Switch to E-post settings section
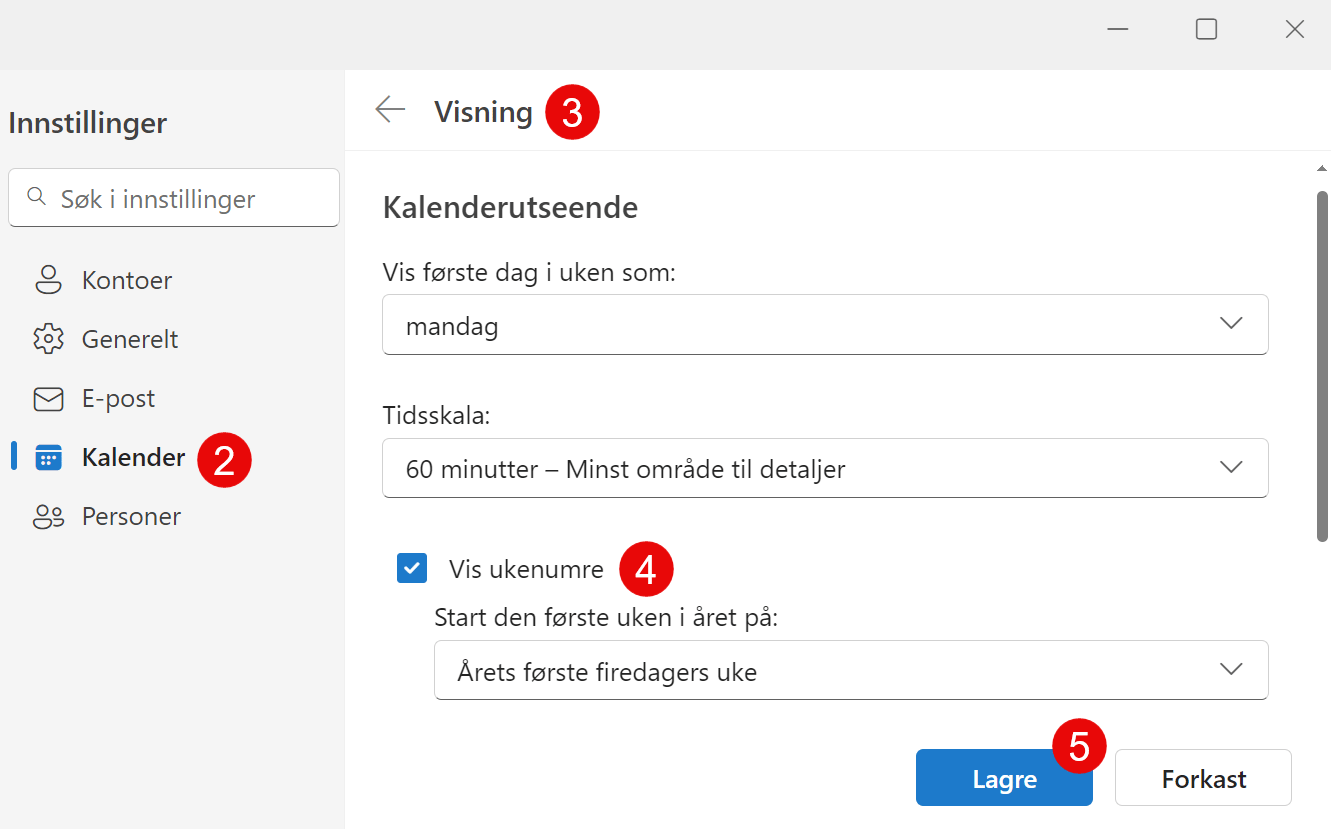This screenshot has height=829, width=1331. point(117,398)
